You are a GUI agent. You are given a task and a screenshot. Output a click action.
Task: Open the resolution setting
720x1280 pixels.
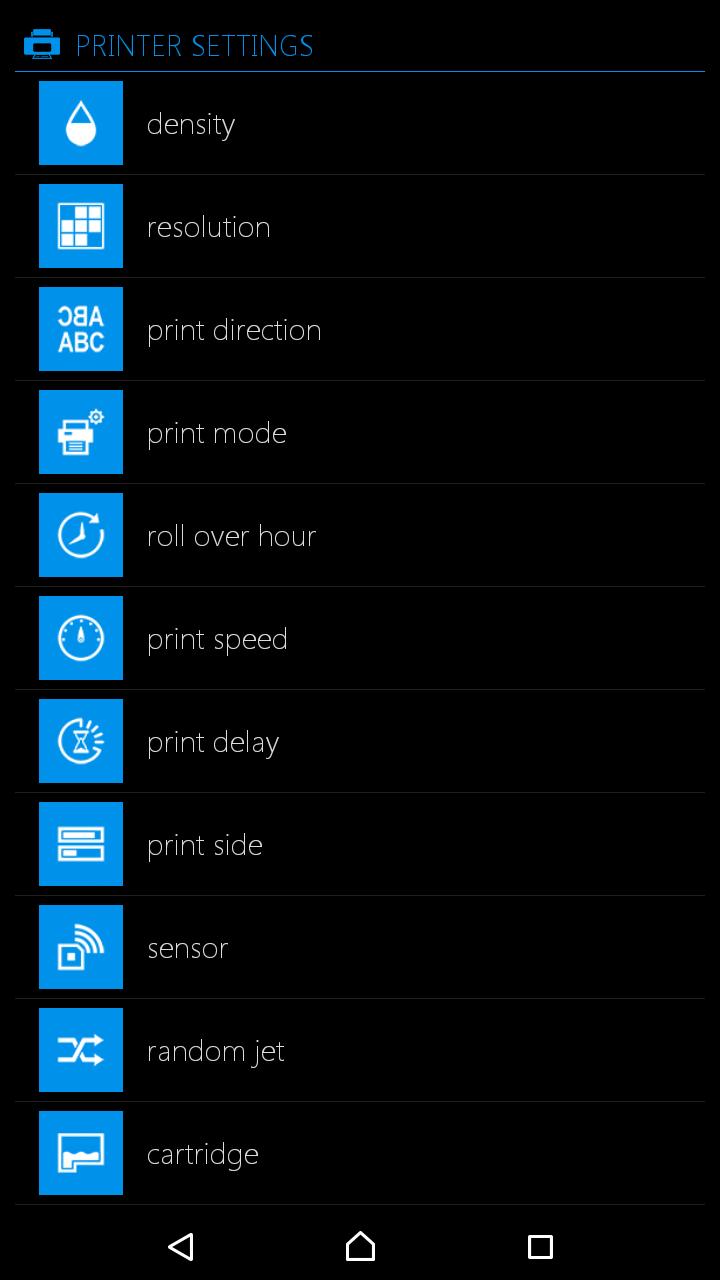[208, 227]
